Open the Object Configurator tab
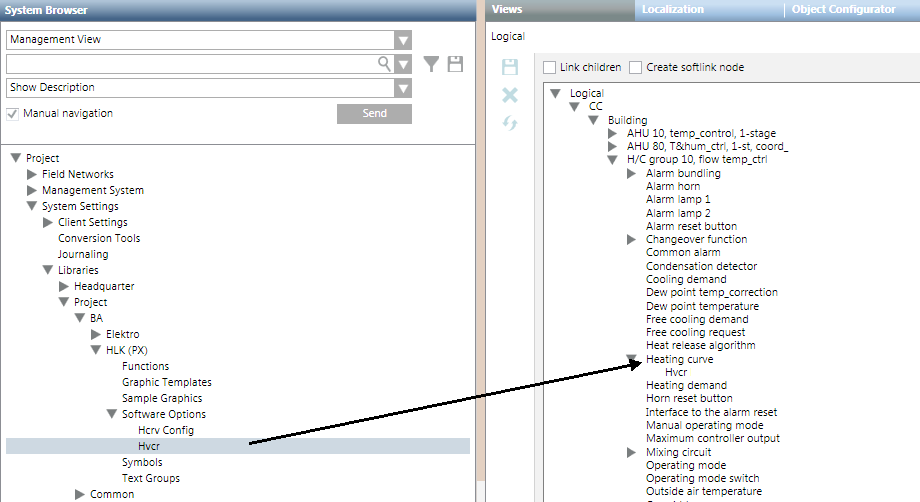The height and width of the screenshot is (502, 920). pos(843,10)
